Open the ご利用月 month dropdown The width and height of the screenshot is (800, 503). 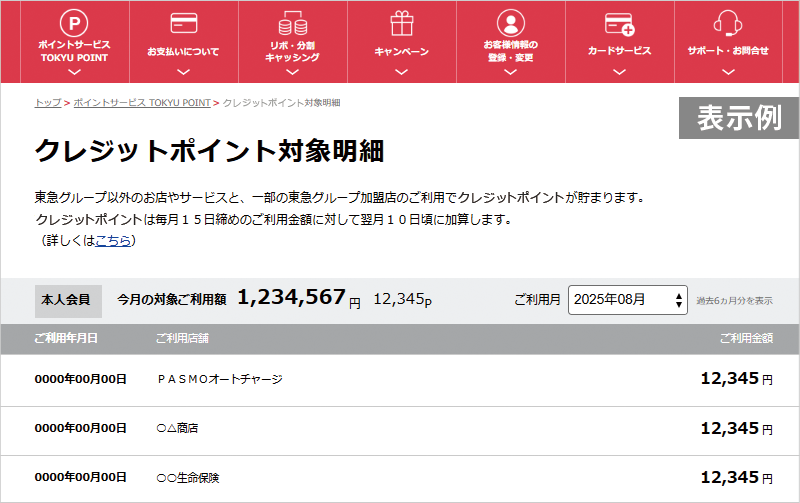[628, 299]
